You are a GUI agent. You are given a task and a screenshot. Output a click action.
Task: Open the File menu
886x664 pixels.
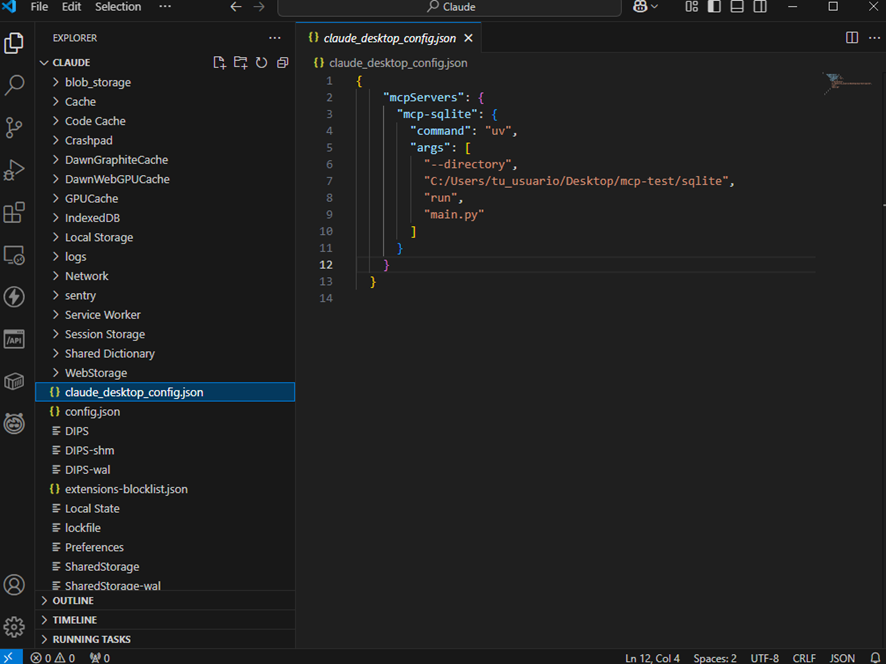[39, 7]
